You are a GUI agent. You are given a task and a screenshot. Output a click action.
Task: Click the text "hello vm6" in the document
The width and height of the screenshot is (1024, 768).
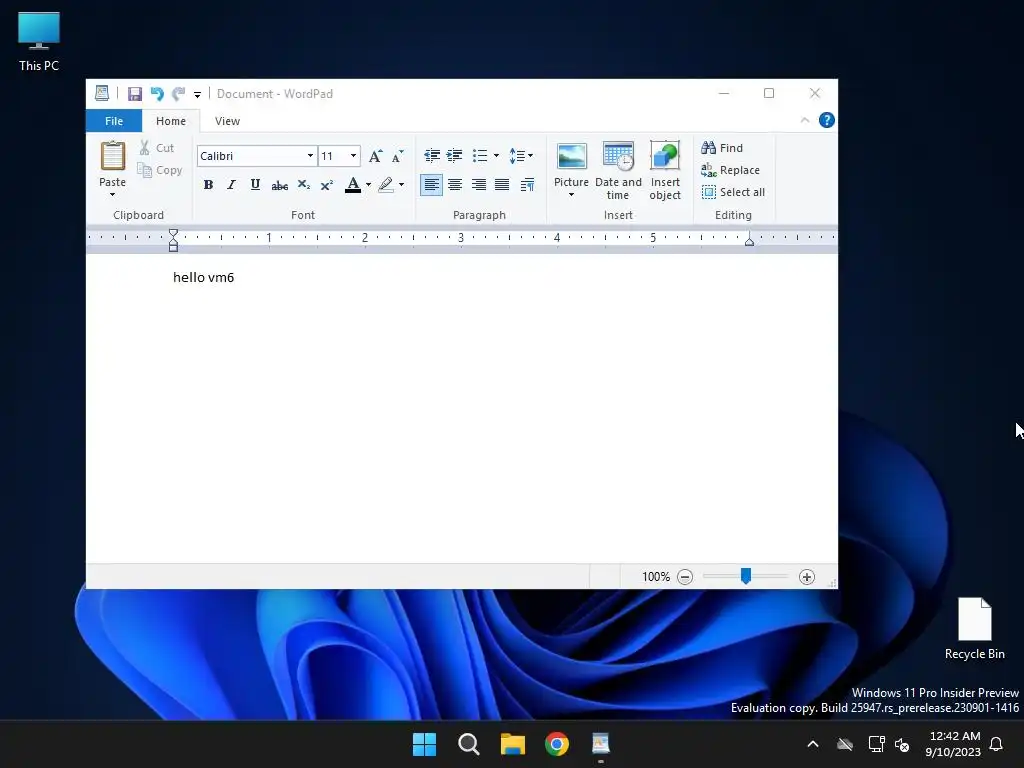click(x=203, y=278)
